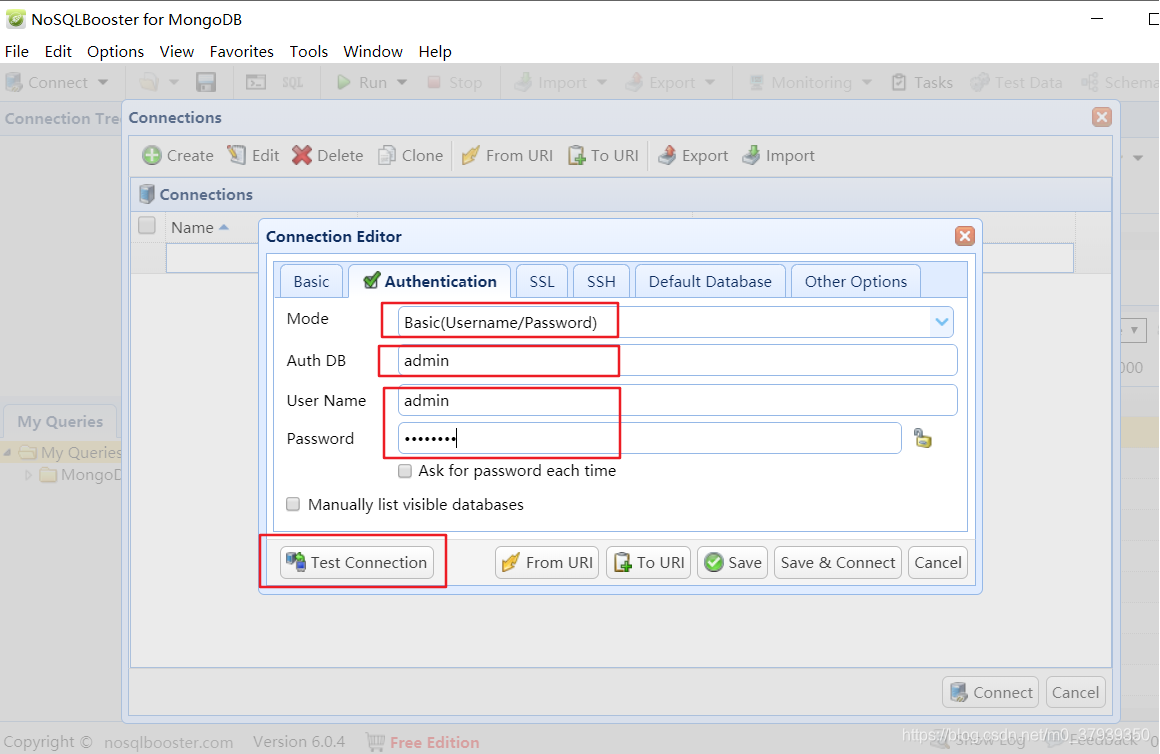
Task: Close the Connection Editor dialog
Action: (x=965, y=236)
